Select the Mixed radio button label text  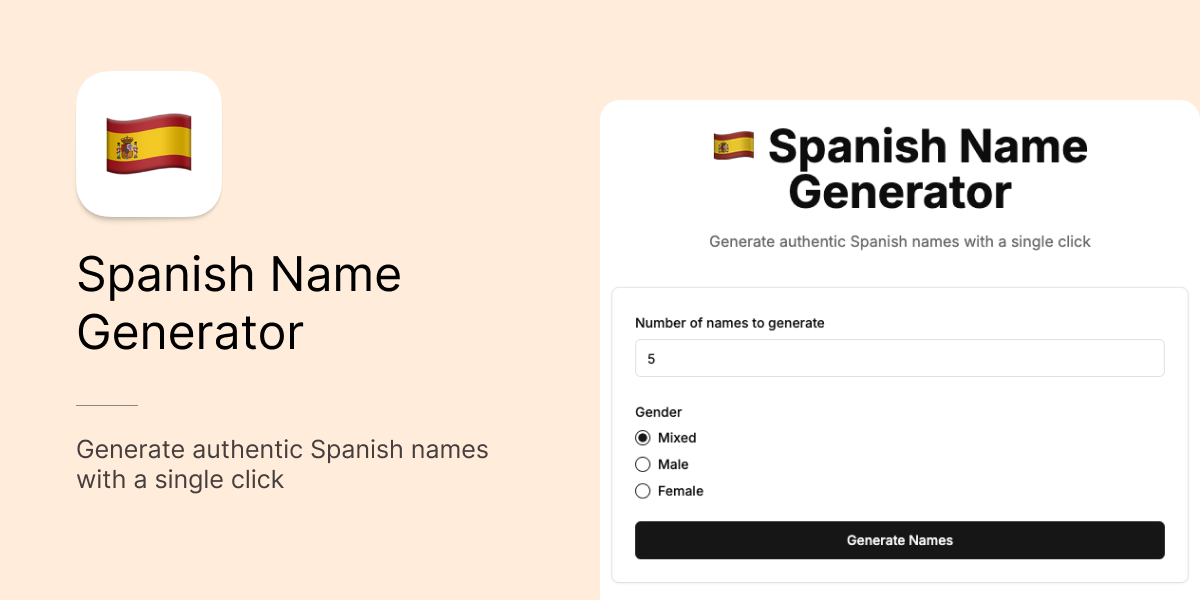677,437
